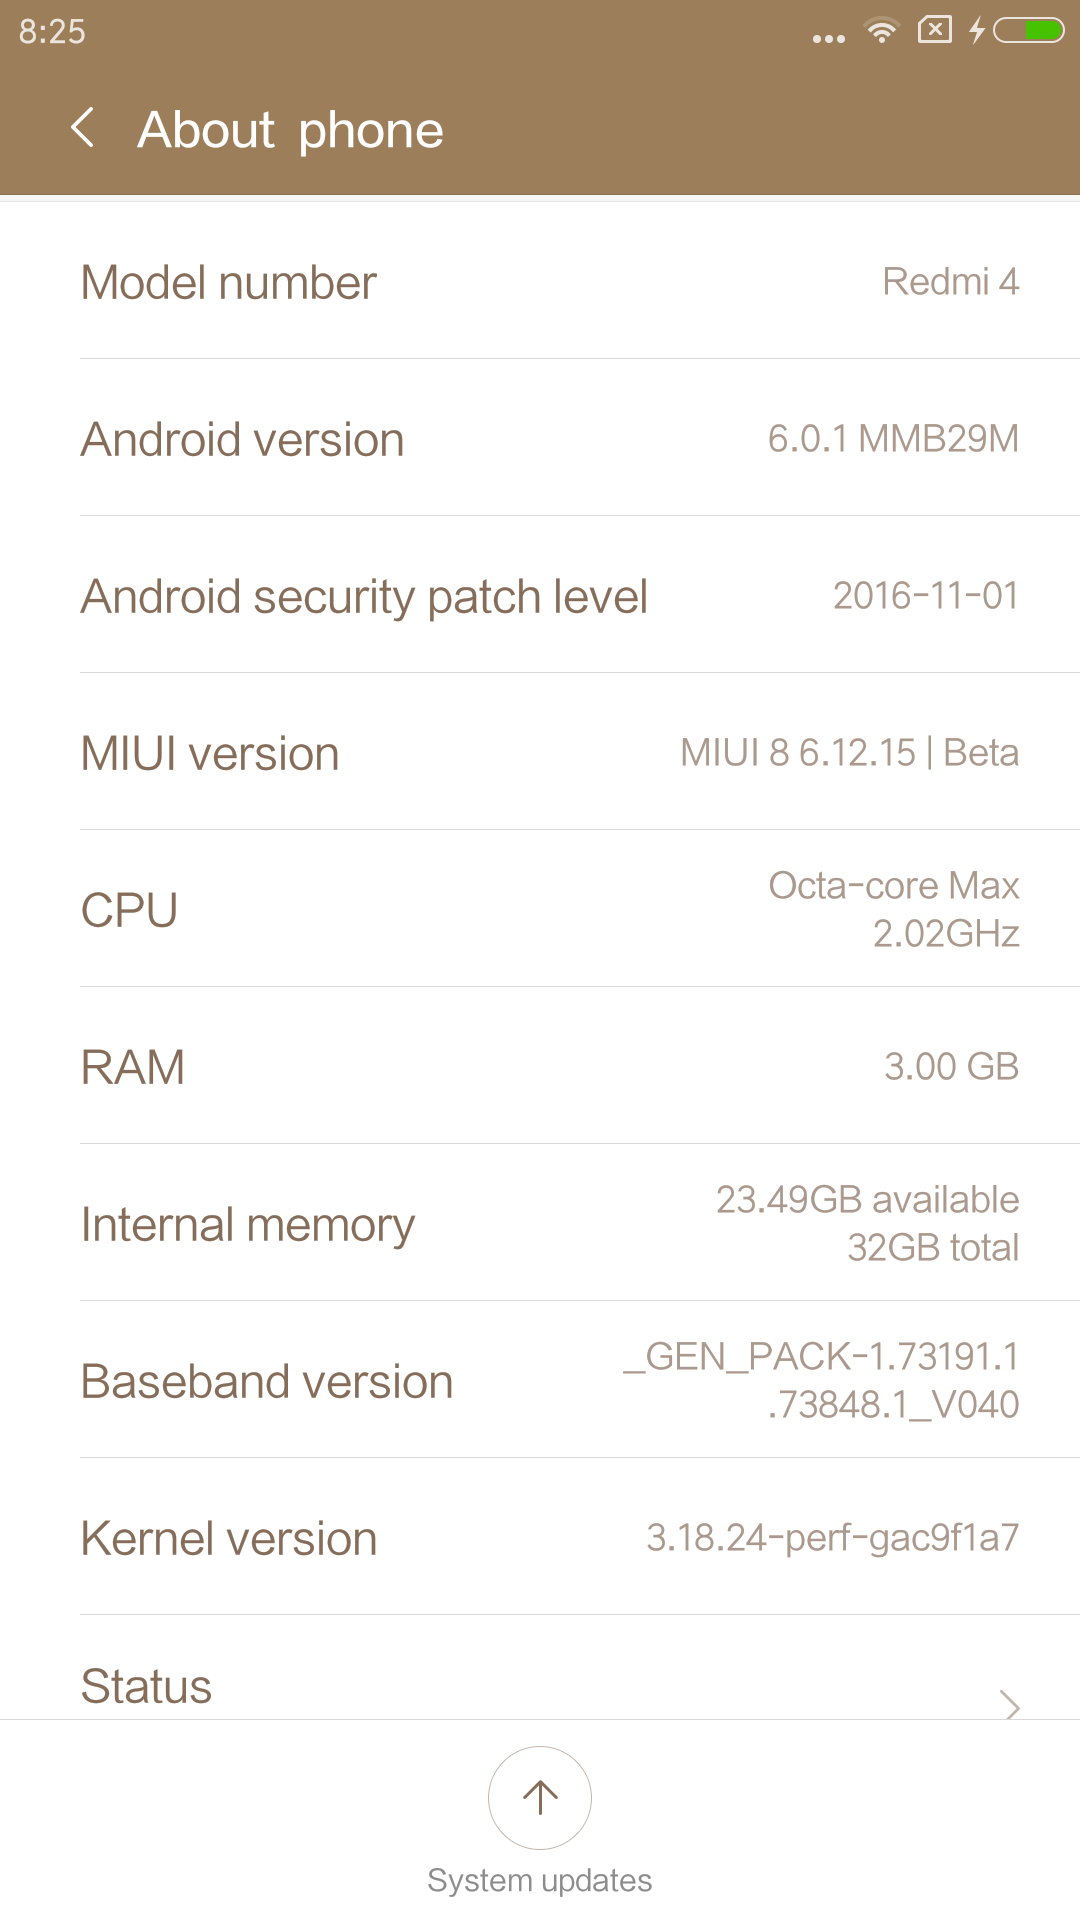Tap the About phone header title

click(290, 130)
